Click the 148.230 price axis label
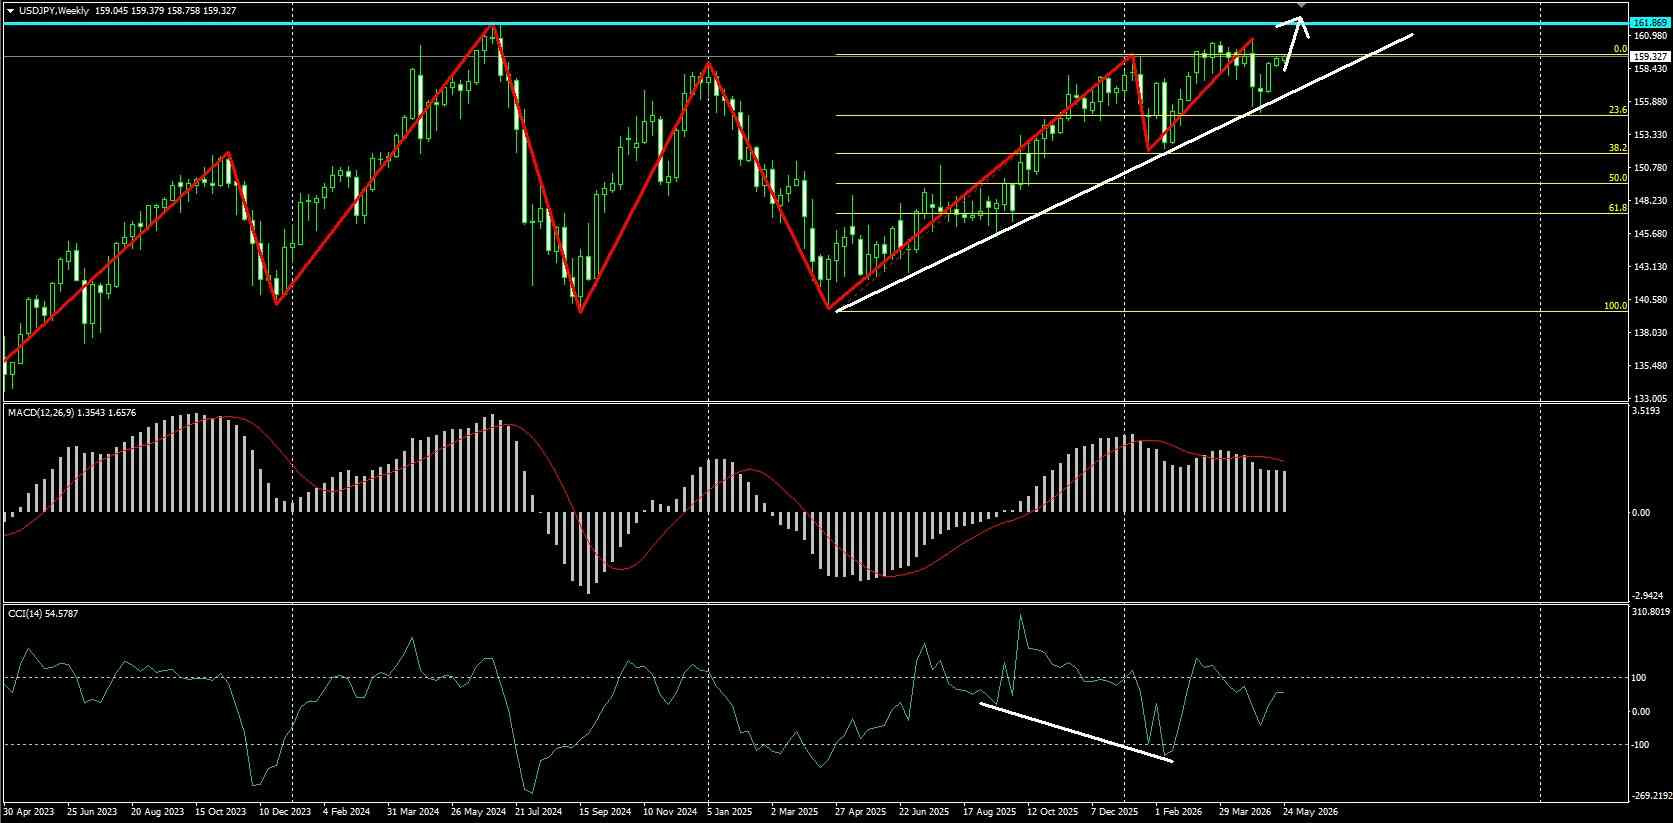The width and height of the screenshot is (1673, 823). point(1649,201)
